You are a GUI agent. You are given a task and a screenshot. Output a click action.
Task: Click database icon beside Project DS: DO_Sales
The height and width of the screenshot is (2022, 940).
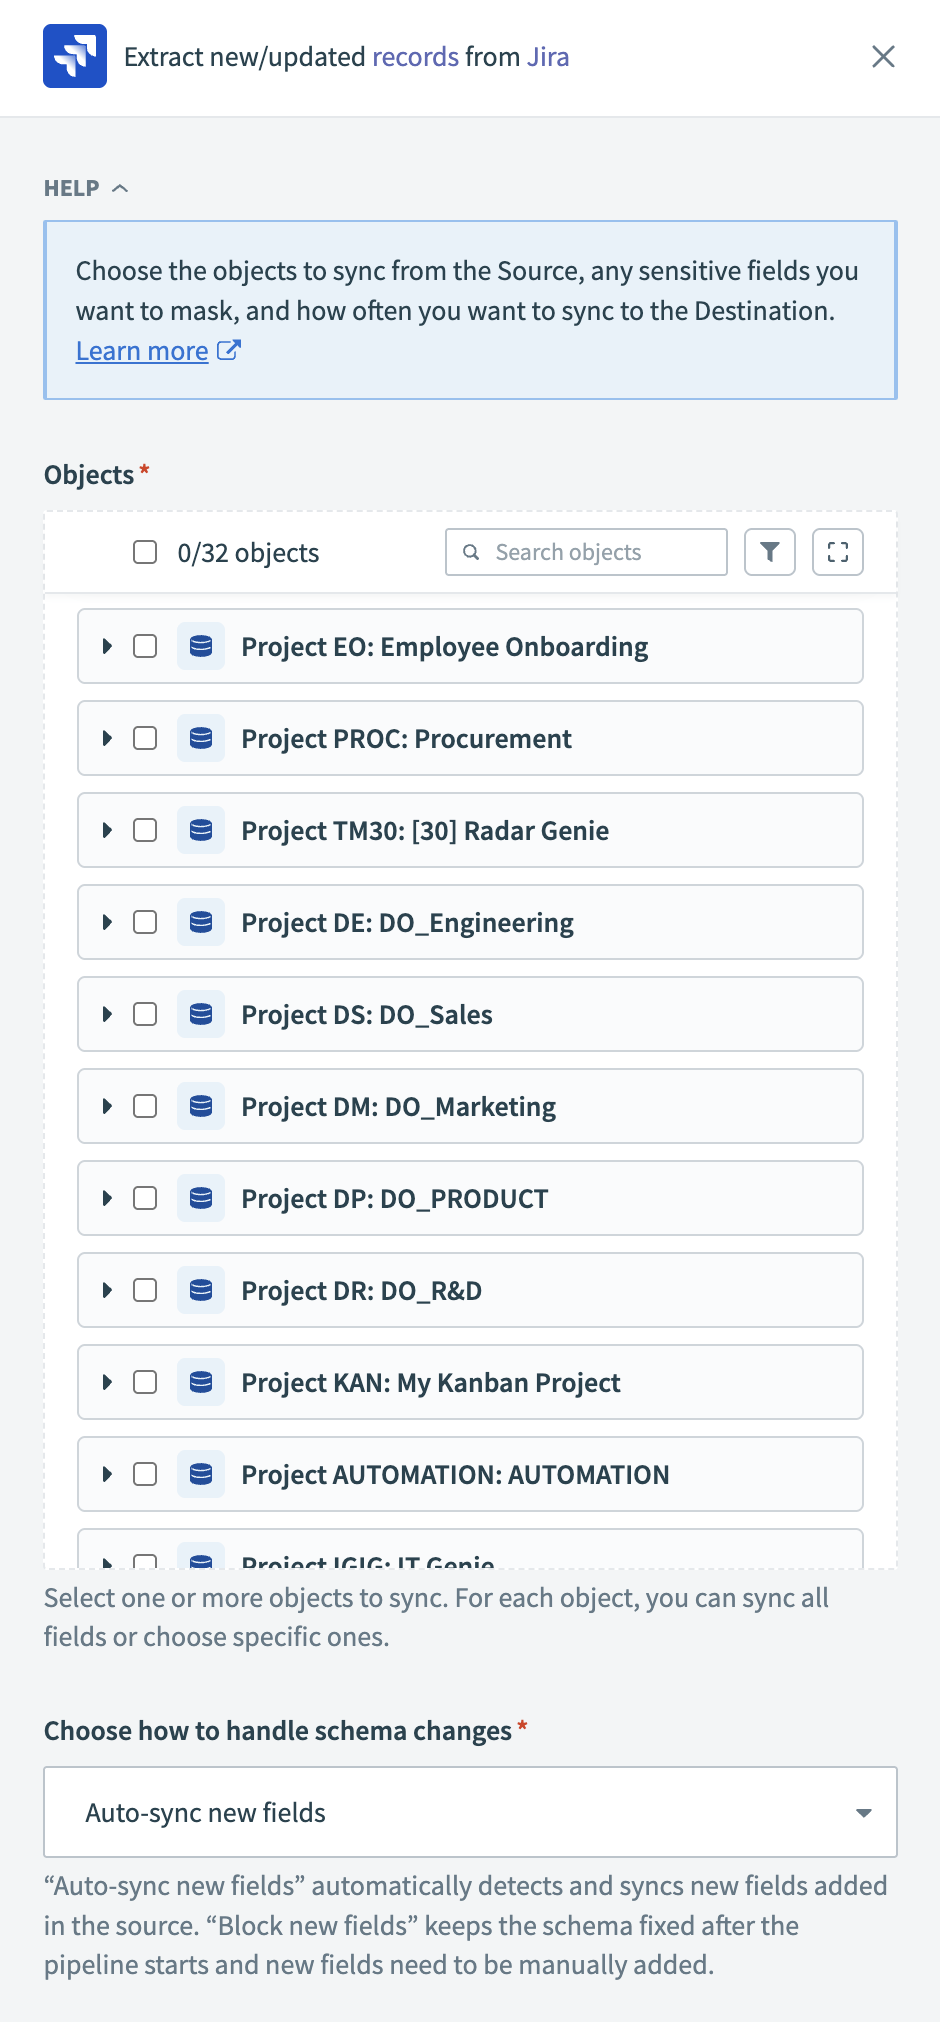click(x=201, y=1015)
